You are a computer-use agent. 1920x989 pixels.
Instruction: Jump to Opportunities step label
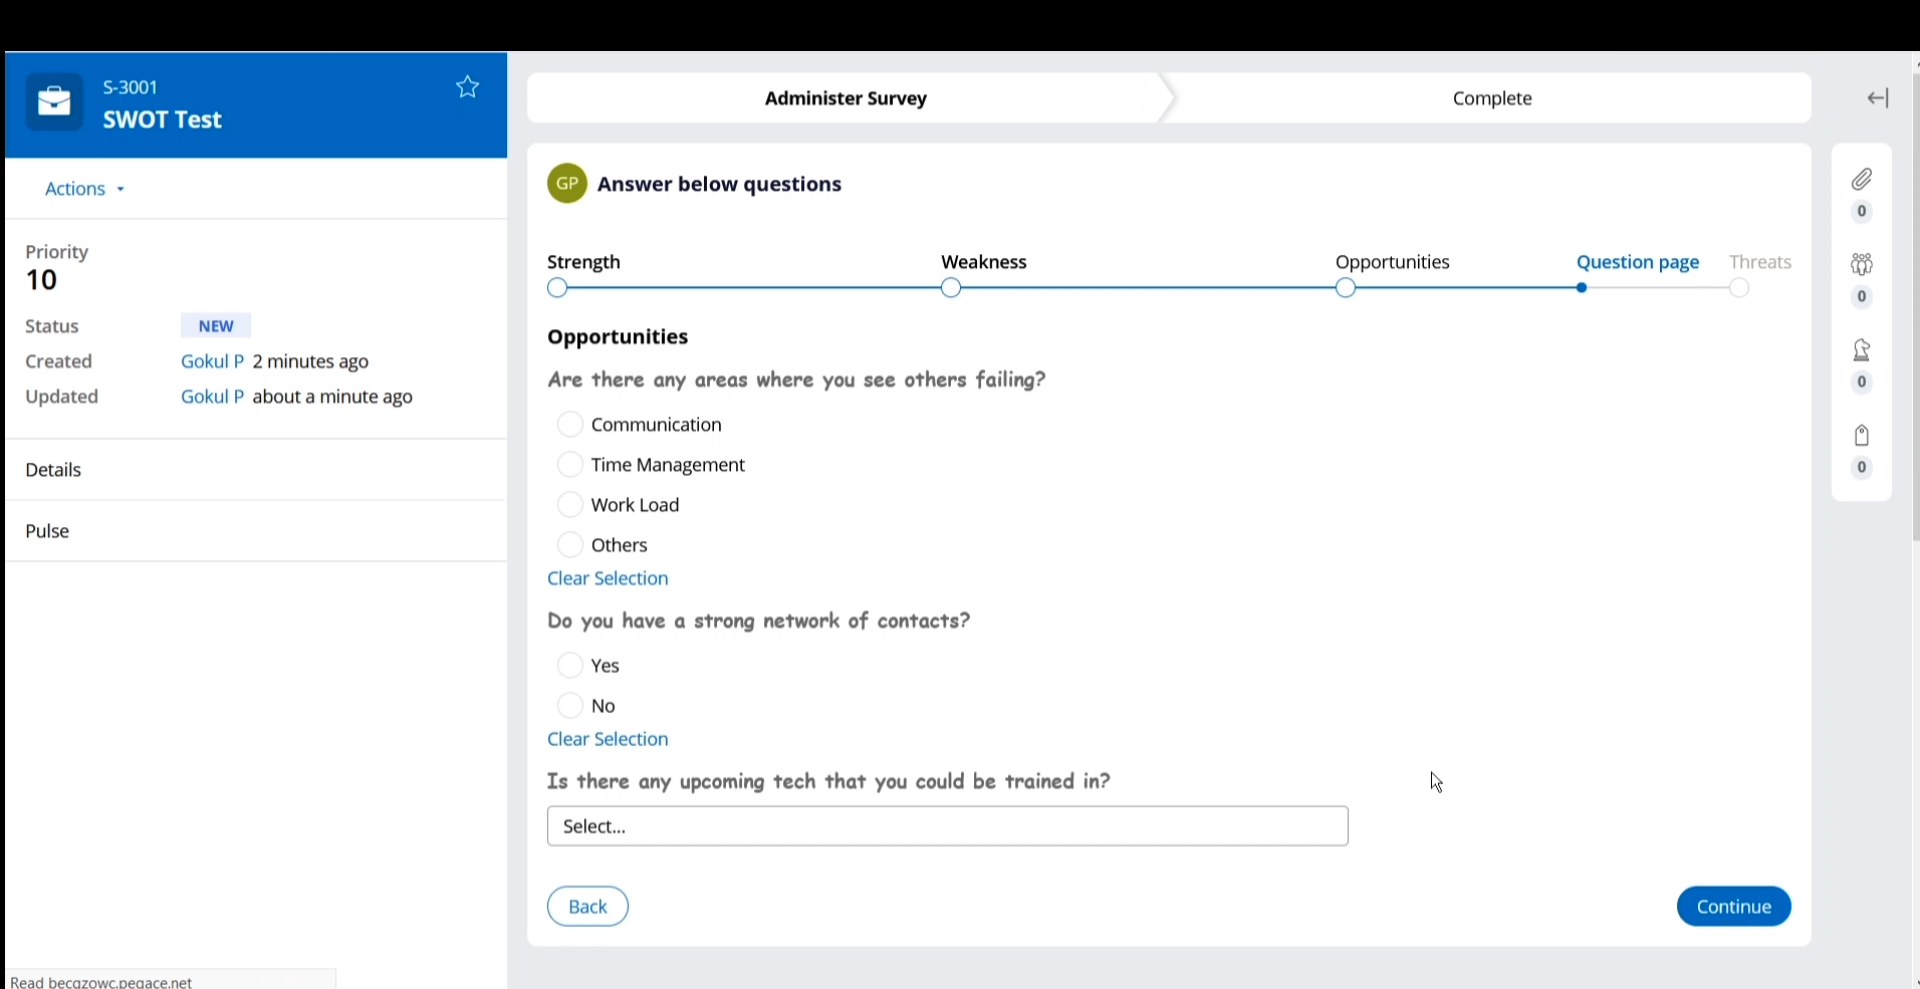(1392, 262)
